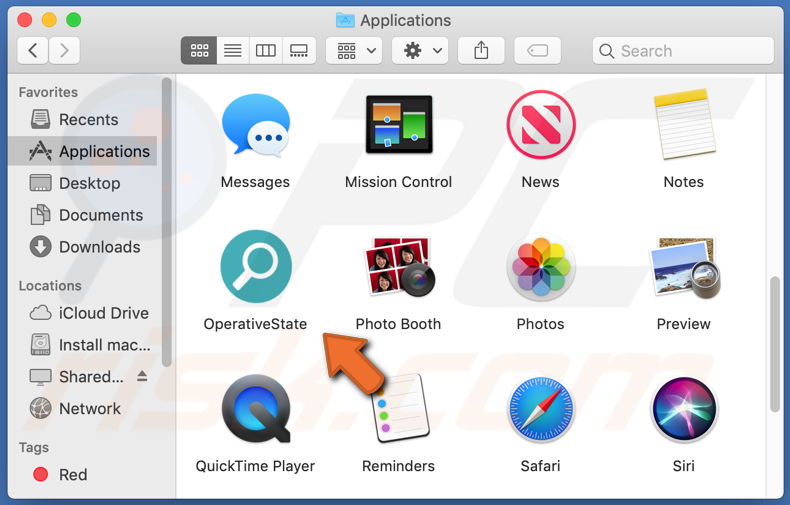Open the Siri app icon
Screen dimensions: 790x505
click(x=684, y=409)
